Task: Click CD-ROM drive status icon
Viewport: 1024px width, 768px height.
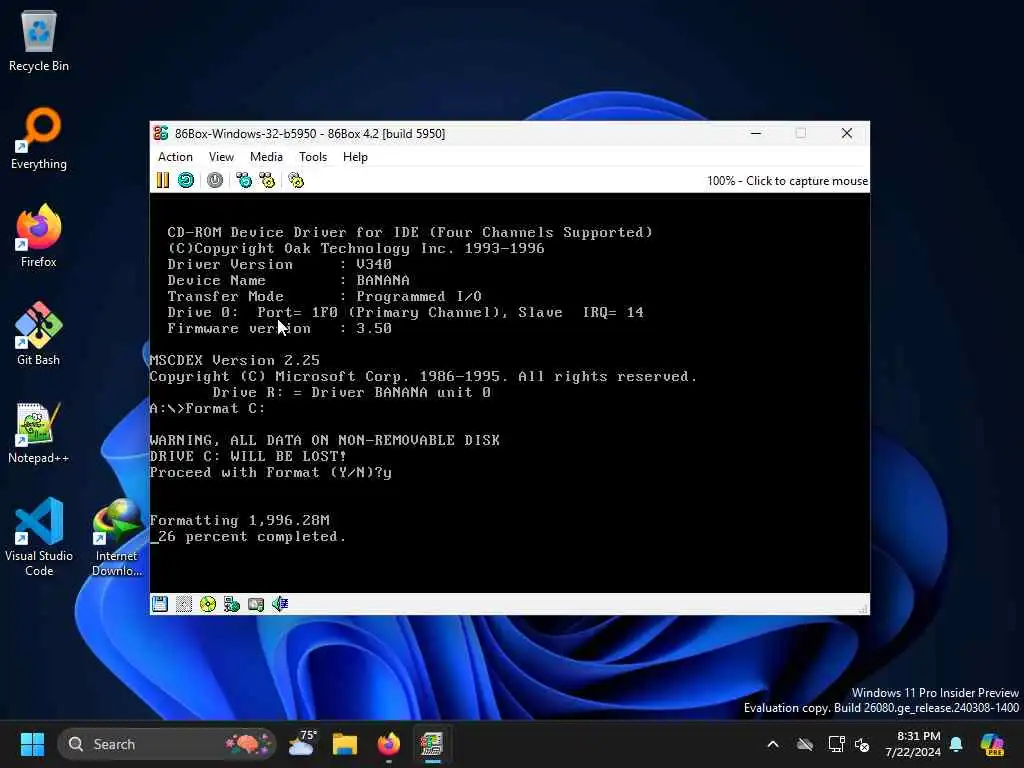Action: tap(208, 604)
